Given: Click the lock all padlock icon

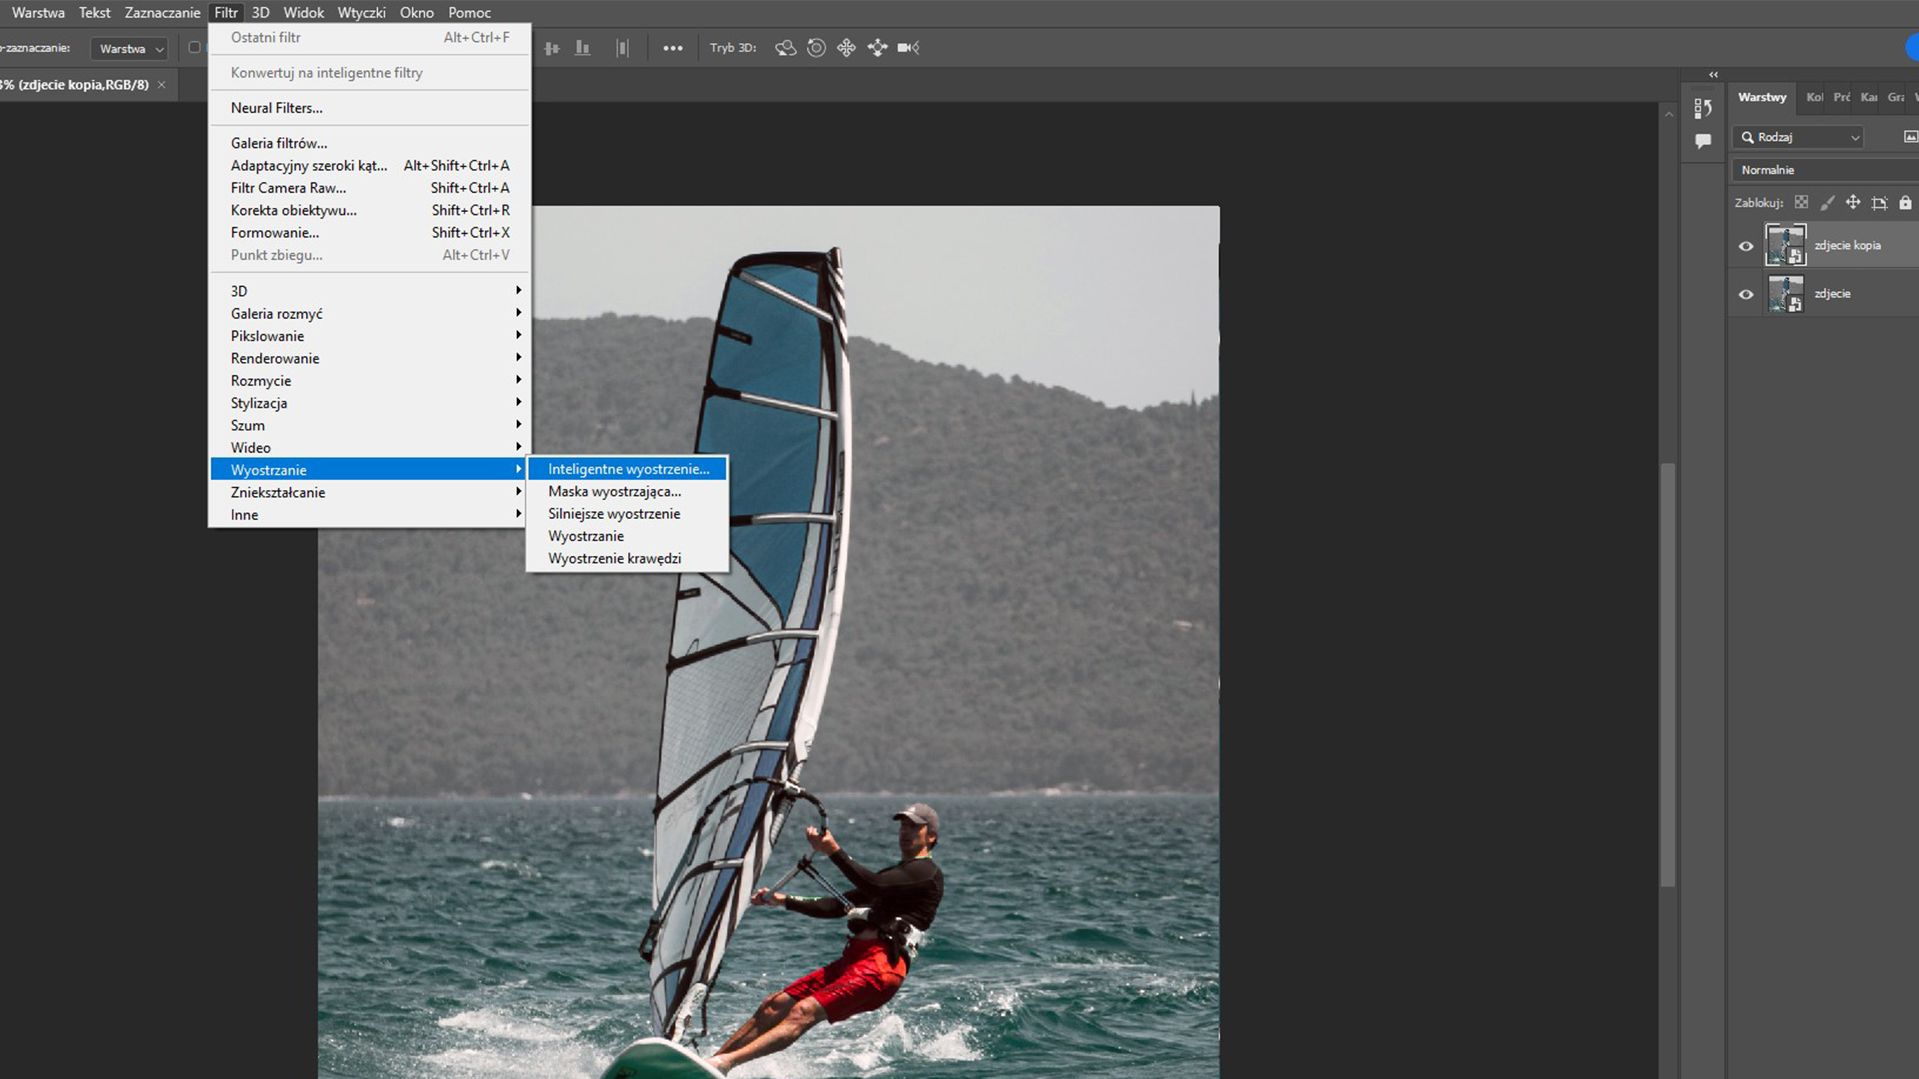Looking at the screenshot, I should point(1905,203).
